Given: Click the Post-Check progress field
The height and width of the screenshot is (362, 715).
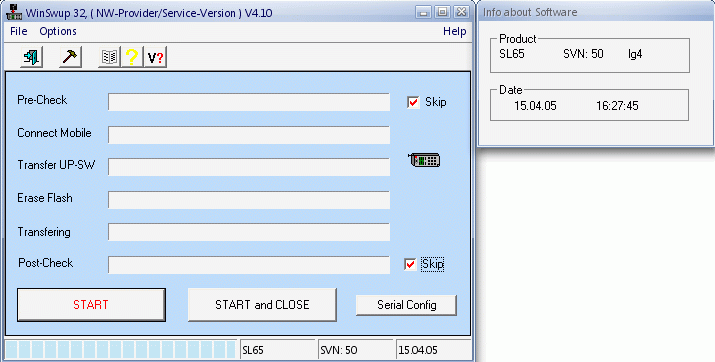Looking at the screenshot, I should tap(249, 265).
